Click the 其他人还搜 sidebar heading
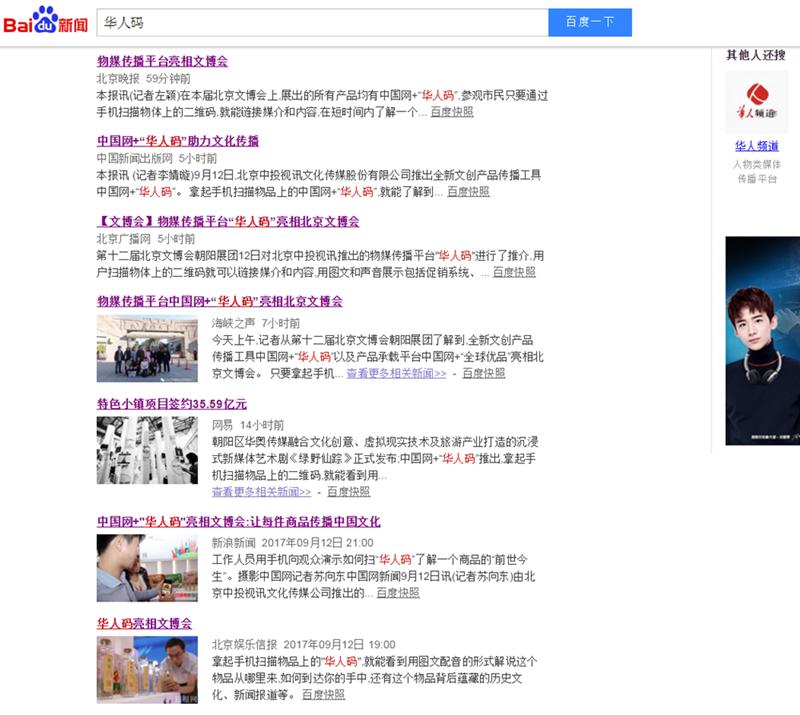This screenshot has height=715, width=800. point(756,55)
